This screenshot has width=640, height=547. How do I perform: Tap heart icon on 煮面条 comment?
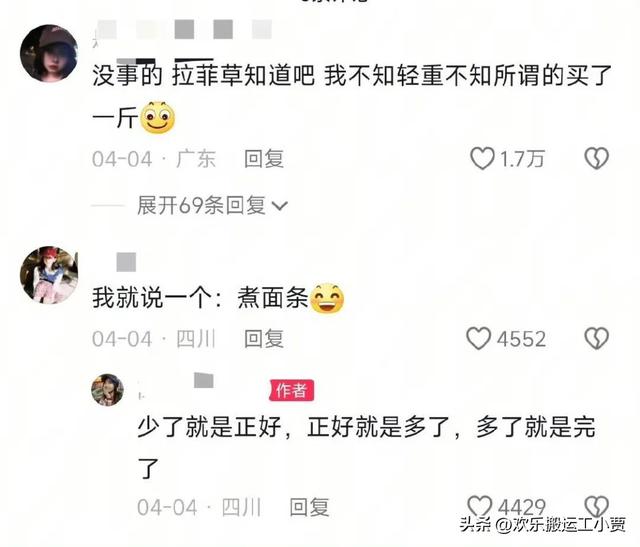[478, 338]
